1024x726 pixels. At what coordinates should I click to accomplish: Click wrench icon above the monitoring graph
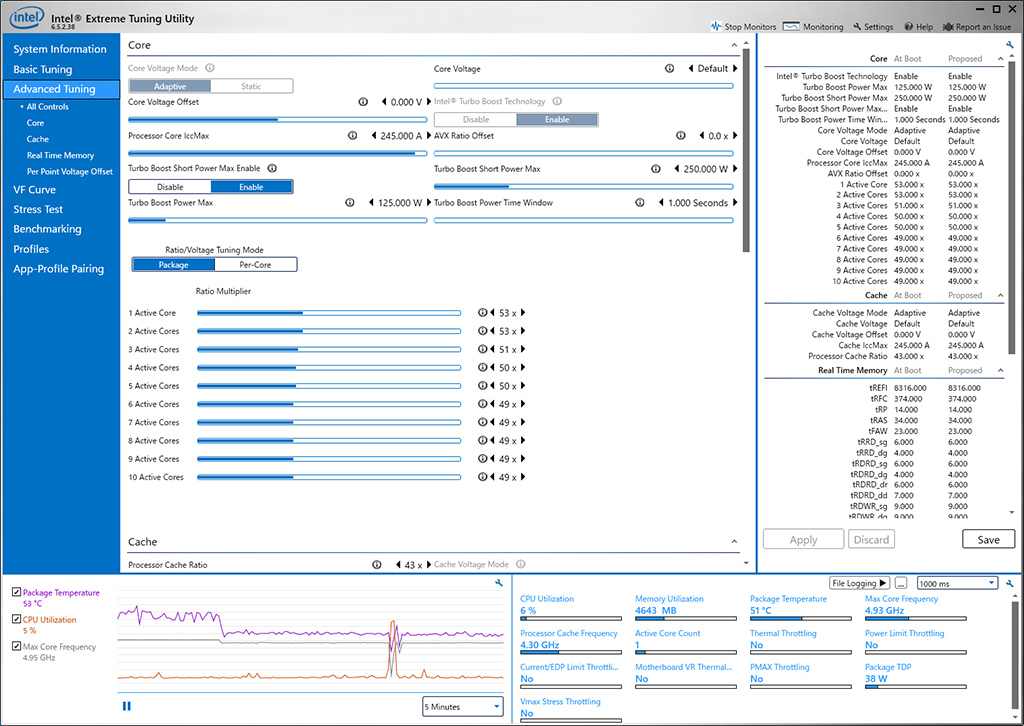click(x=499, y=583)
